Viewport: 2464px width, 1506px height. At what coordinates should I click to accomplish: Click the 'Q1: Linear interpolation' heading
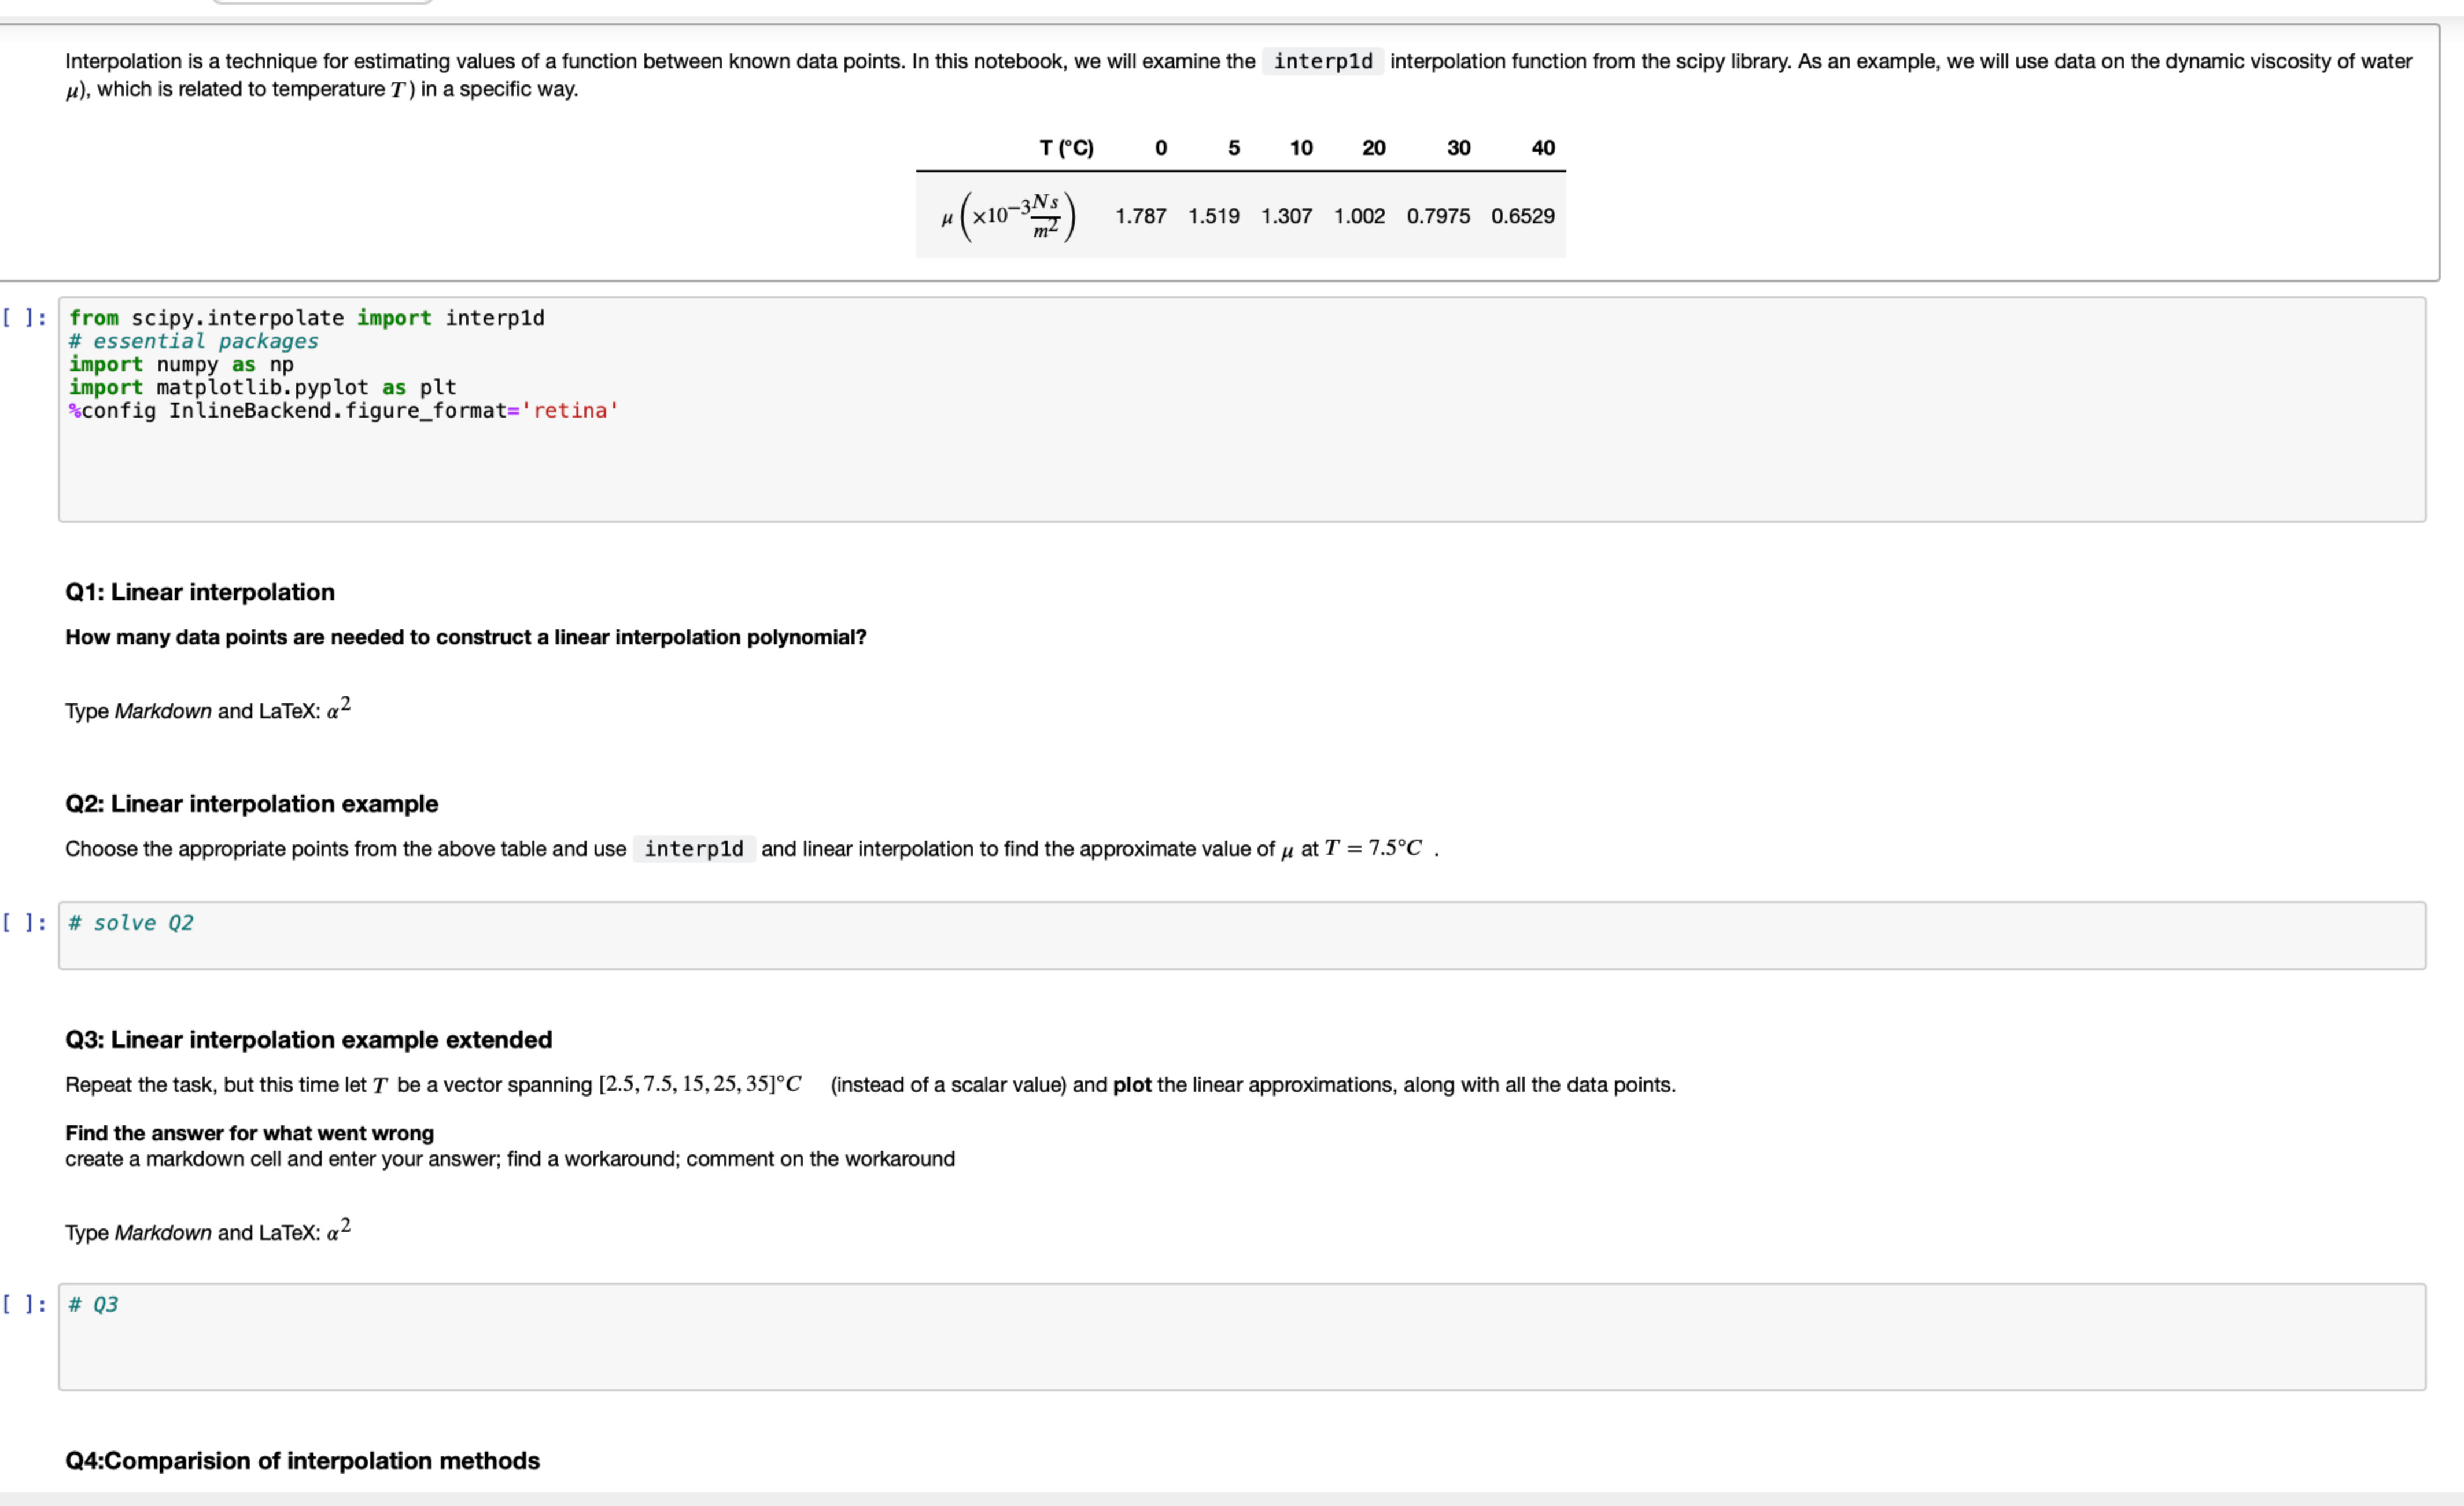[200, 592]
